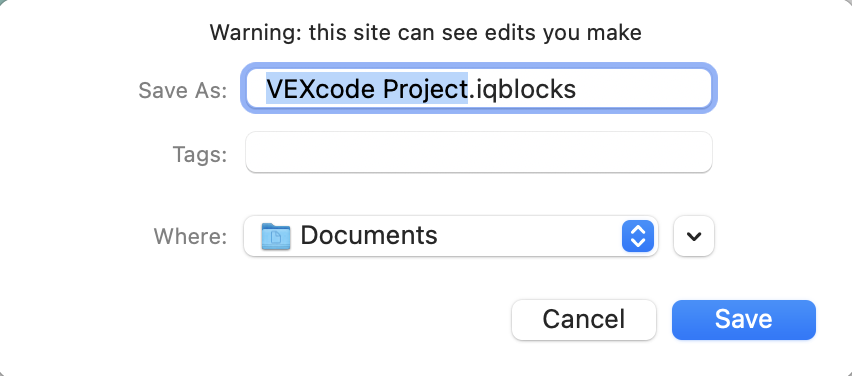Click the empty dialog area below the Tags field

coord(479,194)
